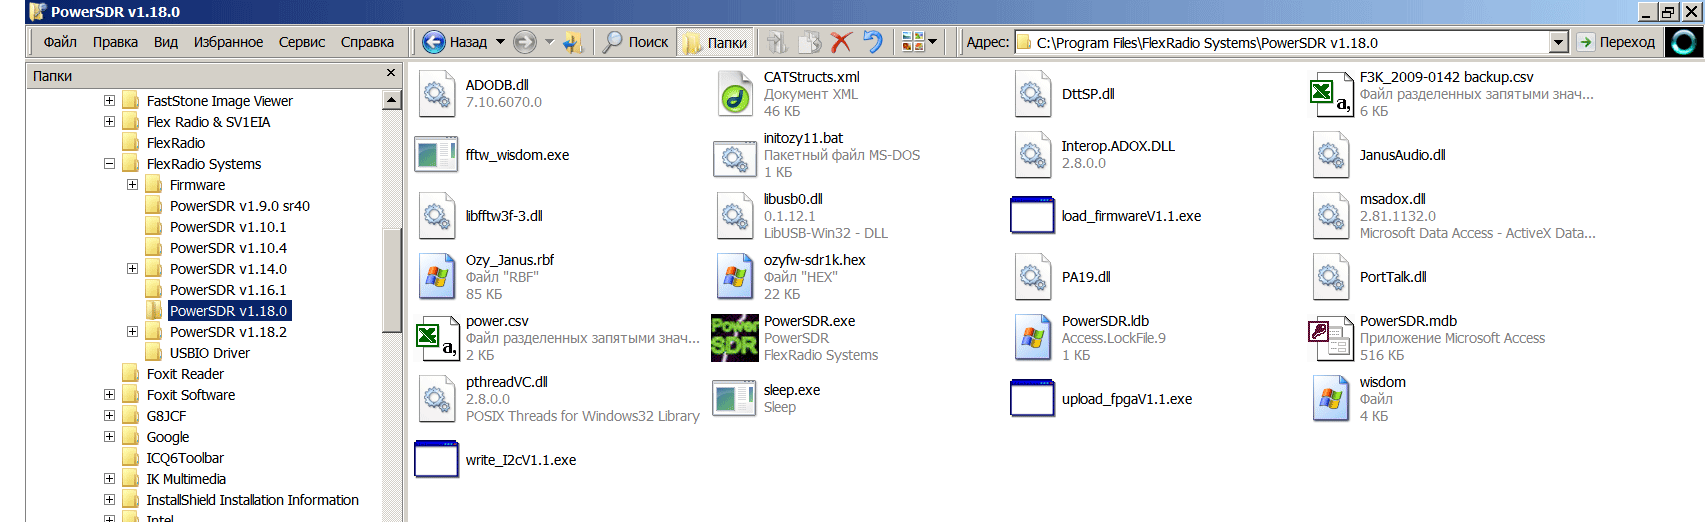The height and width of the screenshot is (522, 1705).
Task: Select the PowerSDR.mdb Access database icon
Action: coord(1331,338)
